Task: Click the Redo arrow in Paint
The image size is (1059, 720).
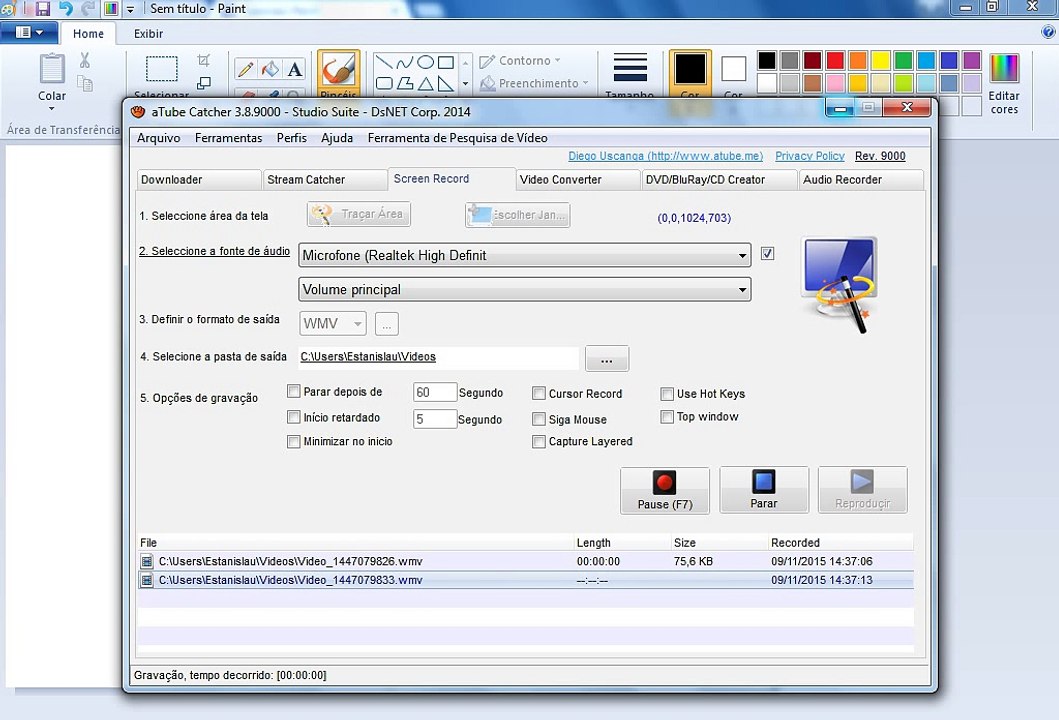Action: pos(88,9)
